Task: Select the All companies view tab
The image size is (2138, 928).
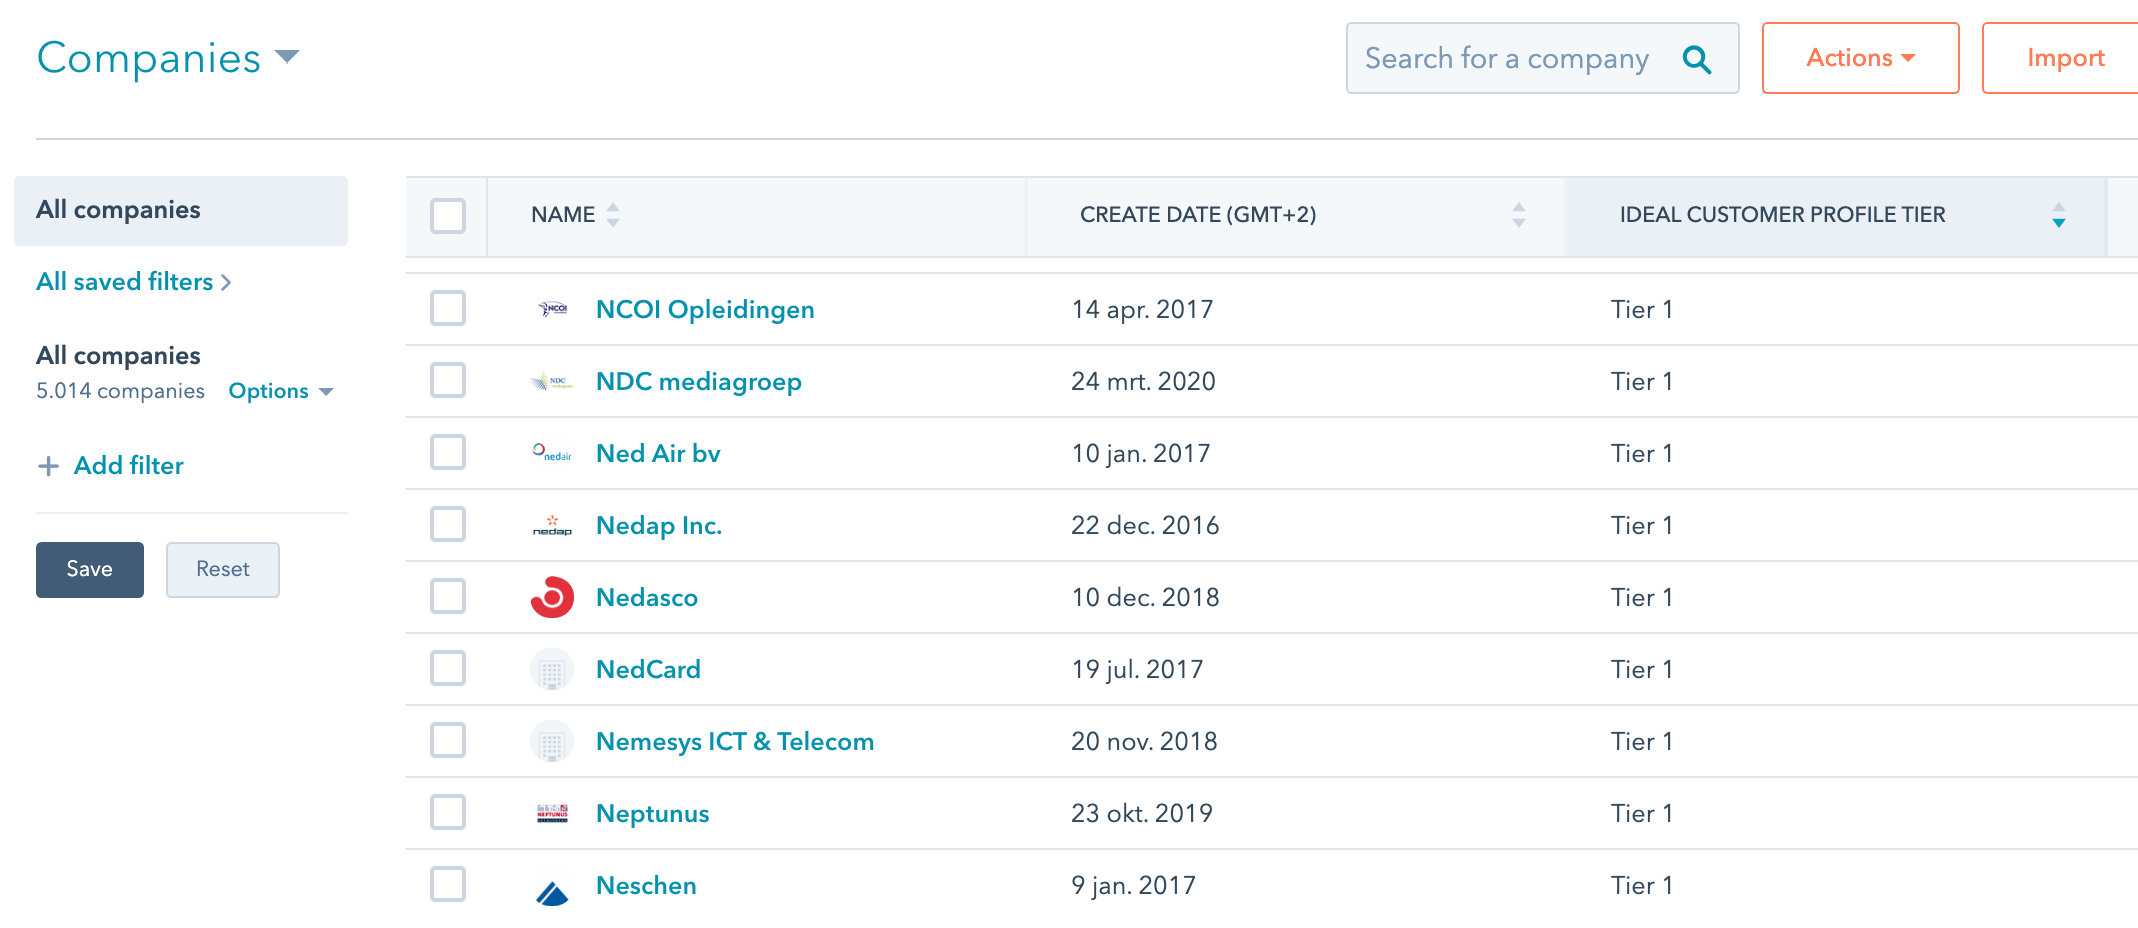Action: (181, 210)
